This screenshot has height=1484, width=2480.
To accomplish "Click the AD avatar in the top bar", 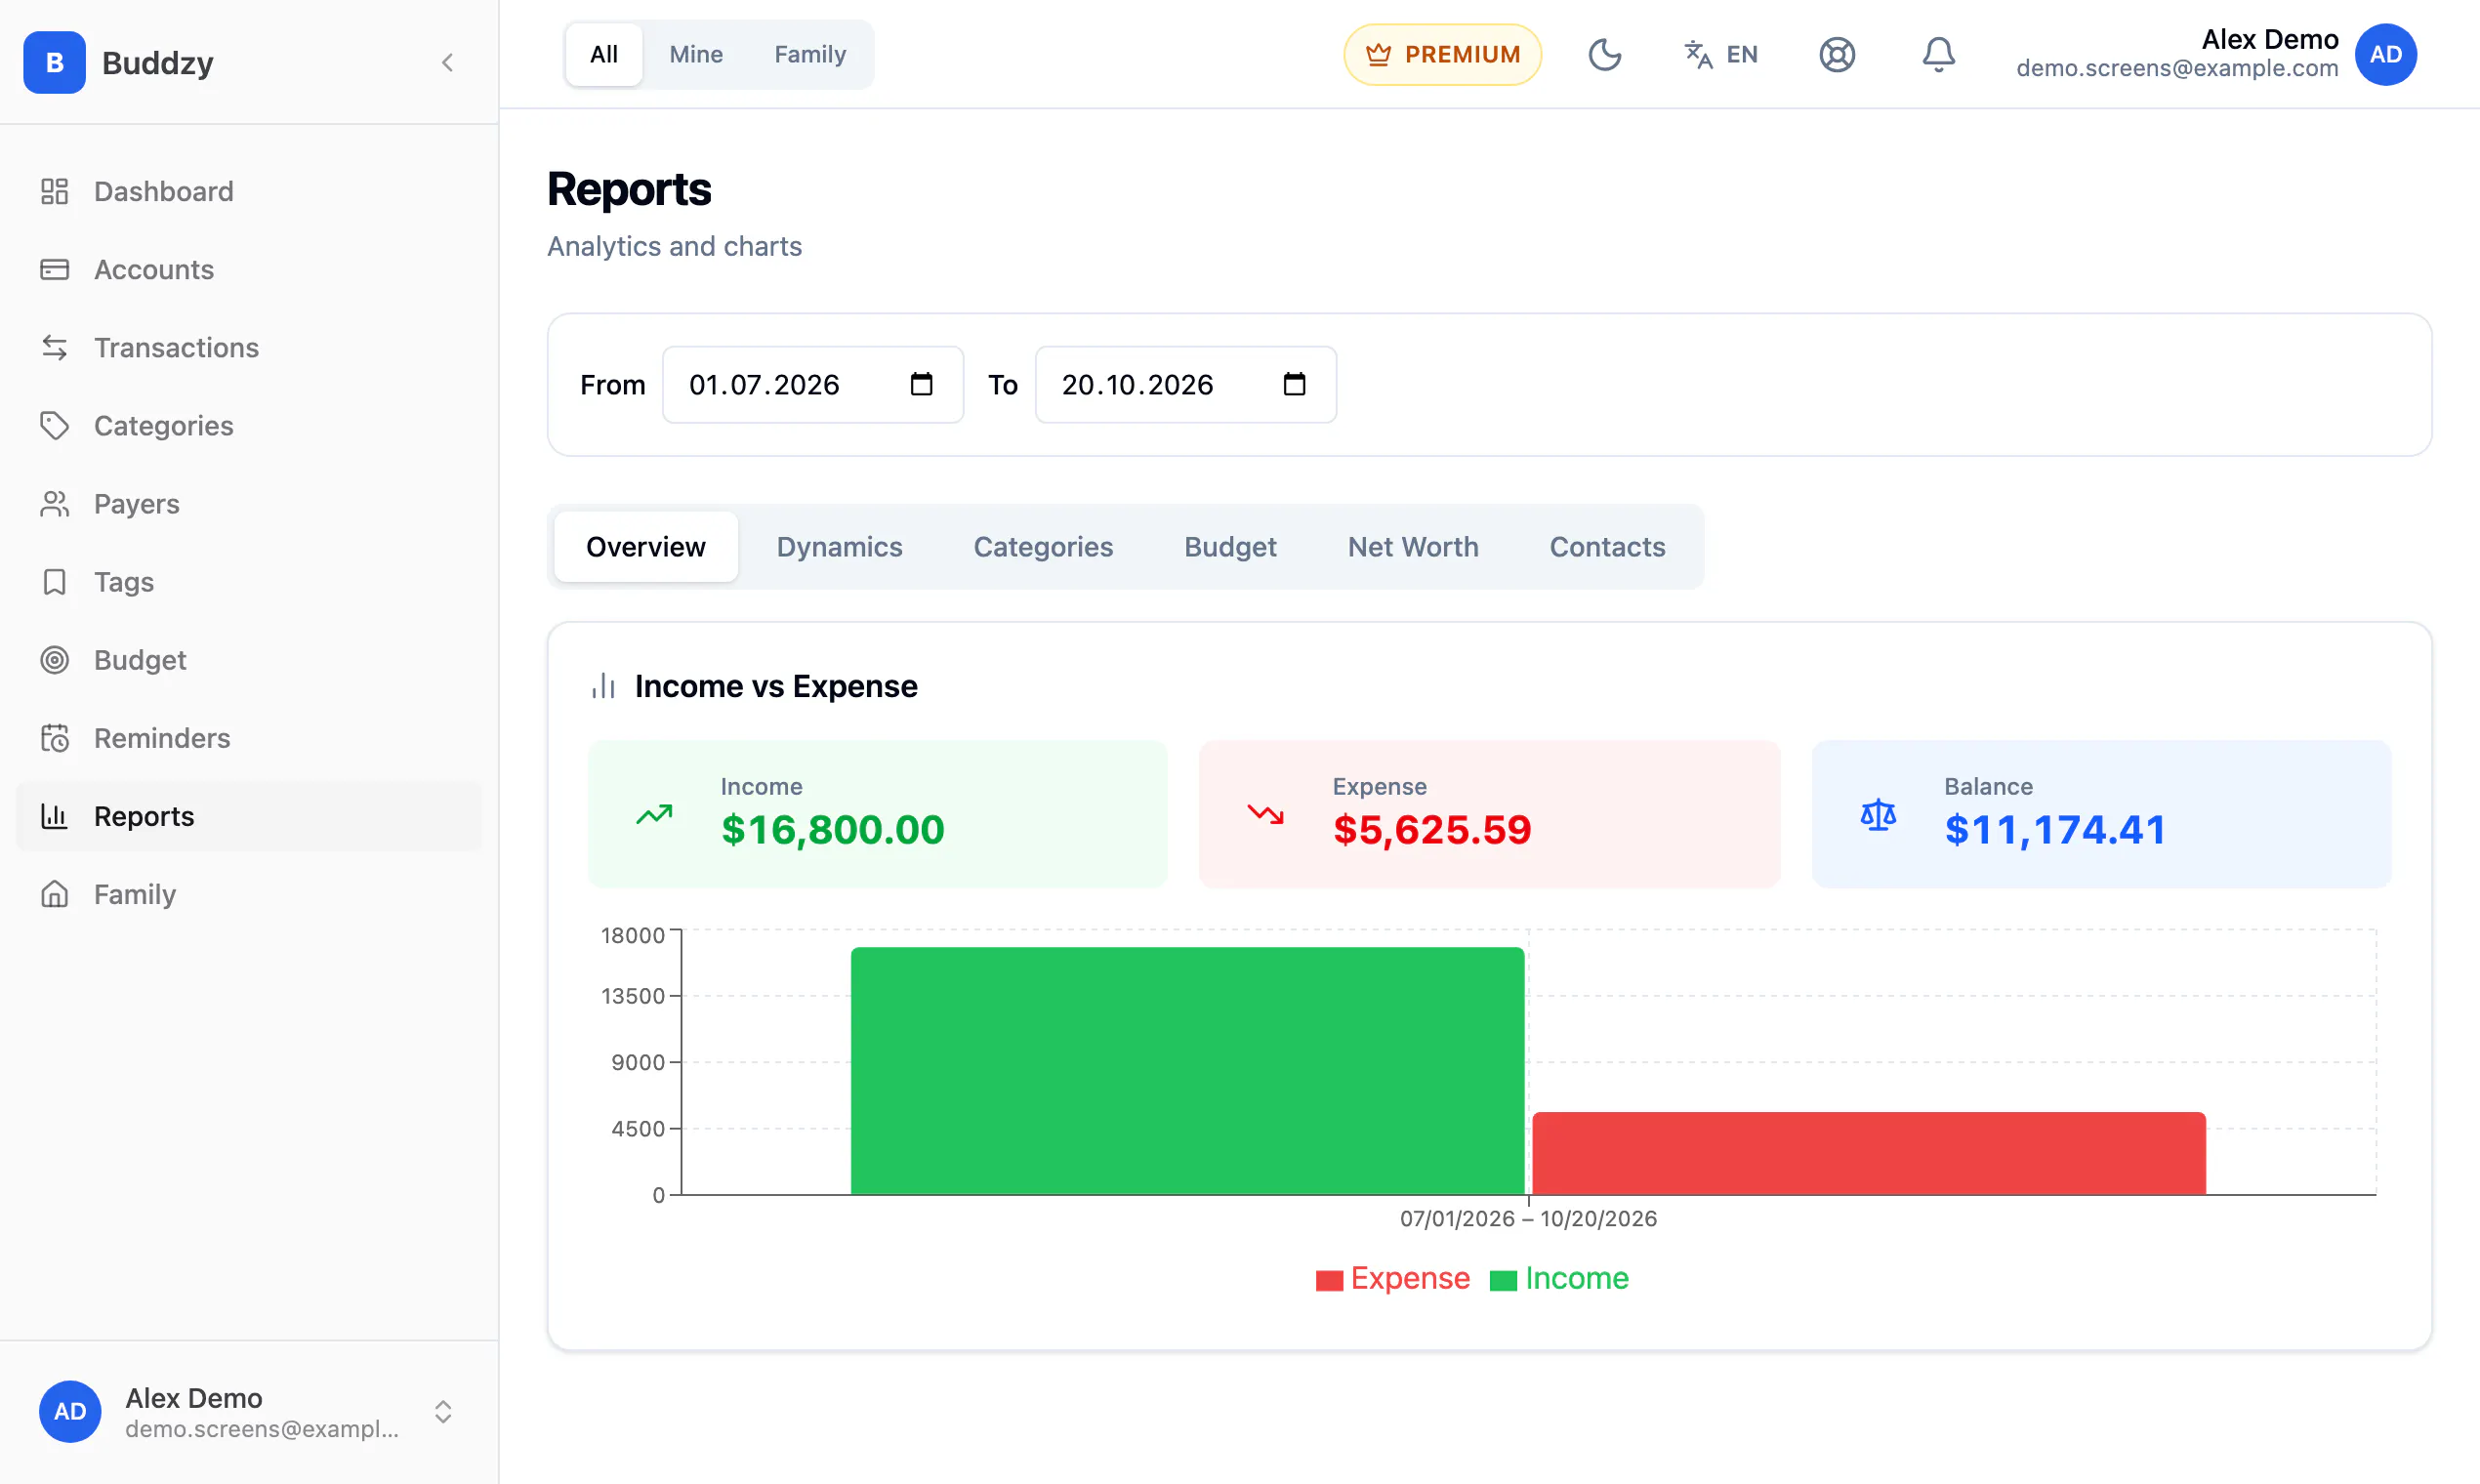I will pyautogui.click(x=2385, y=54).
